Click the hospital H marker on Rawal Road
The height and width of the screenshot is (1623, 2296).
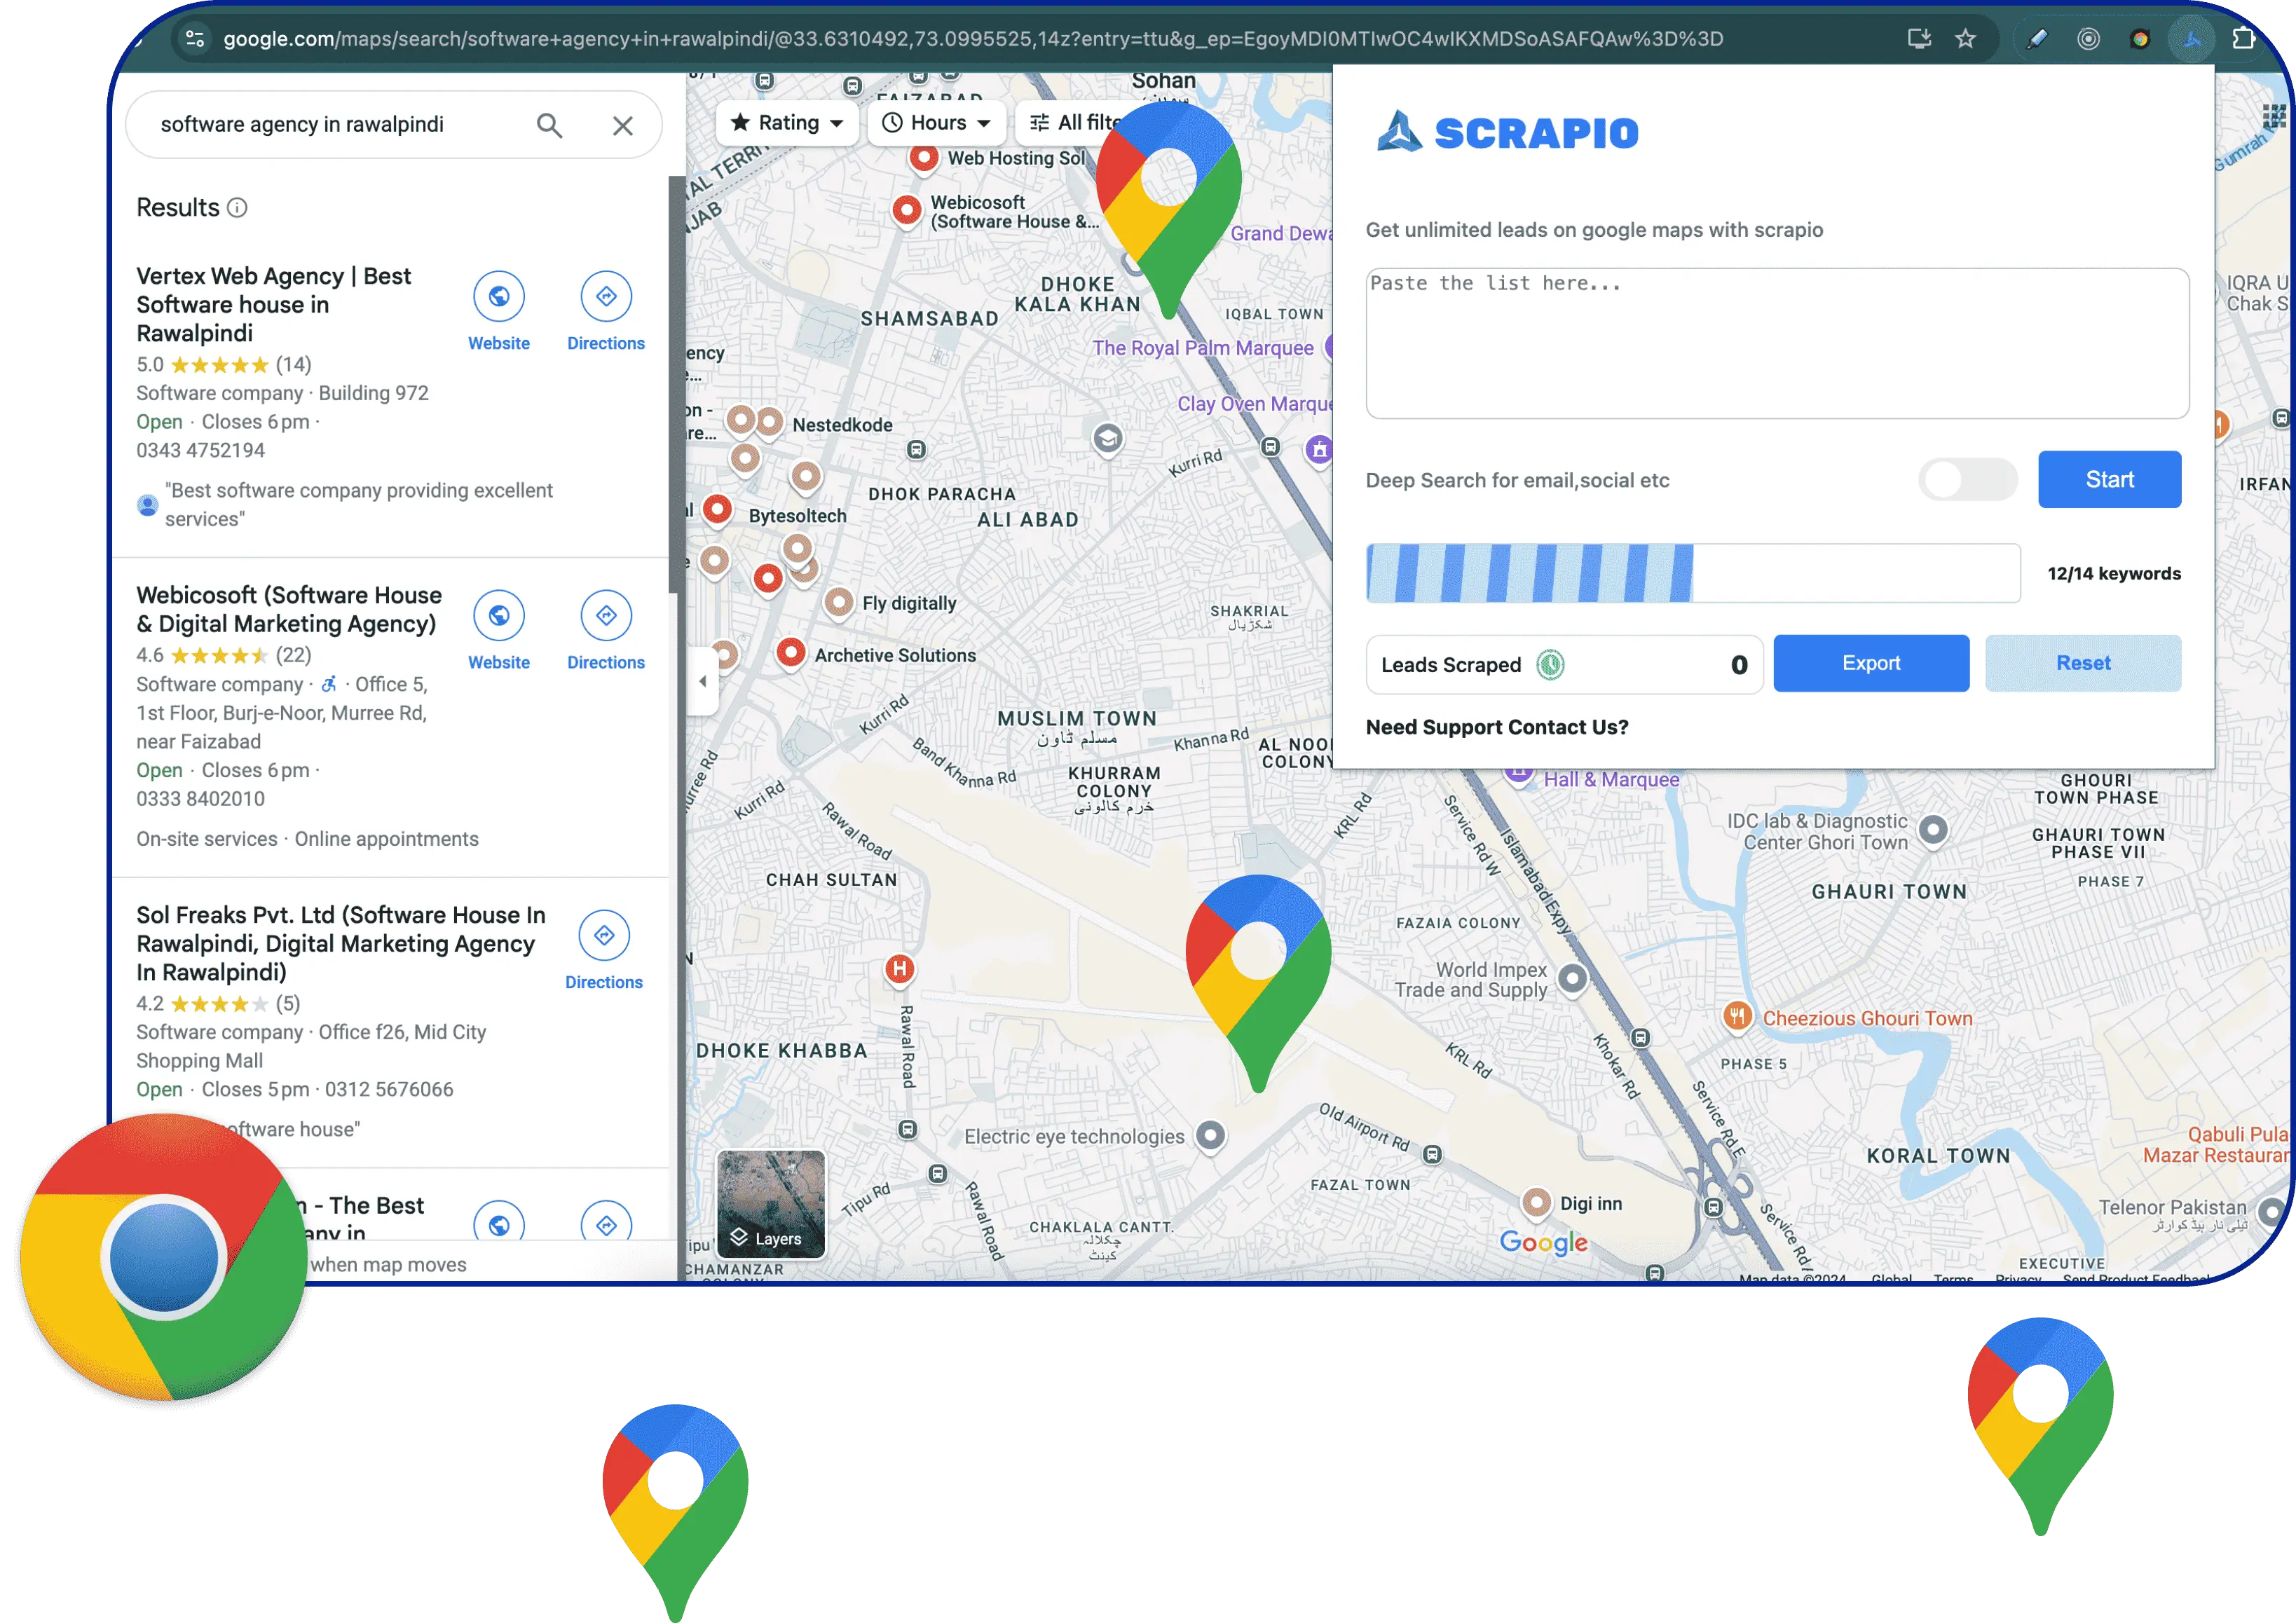(899, 969)
